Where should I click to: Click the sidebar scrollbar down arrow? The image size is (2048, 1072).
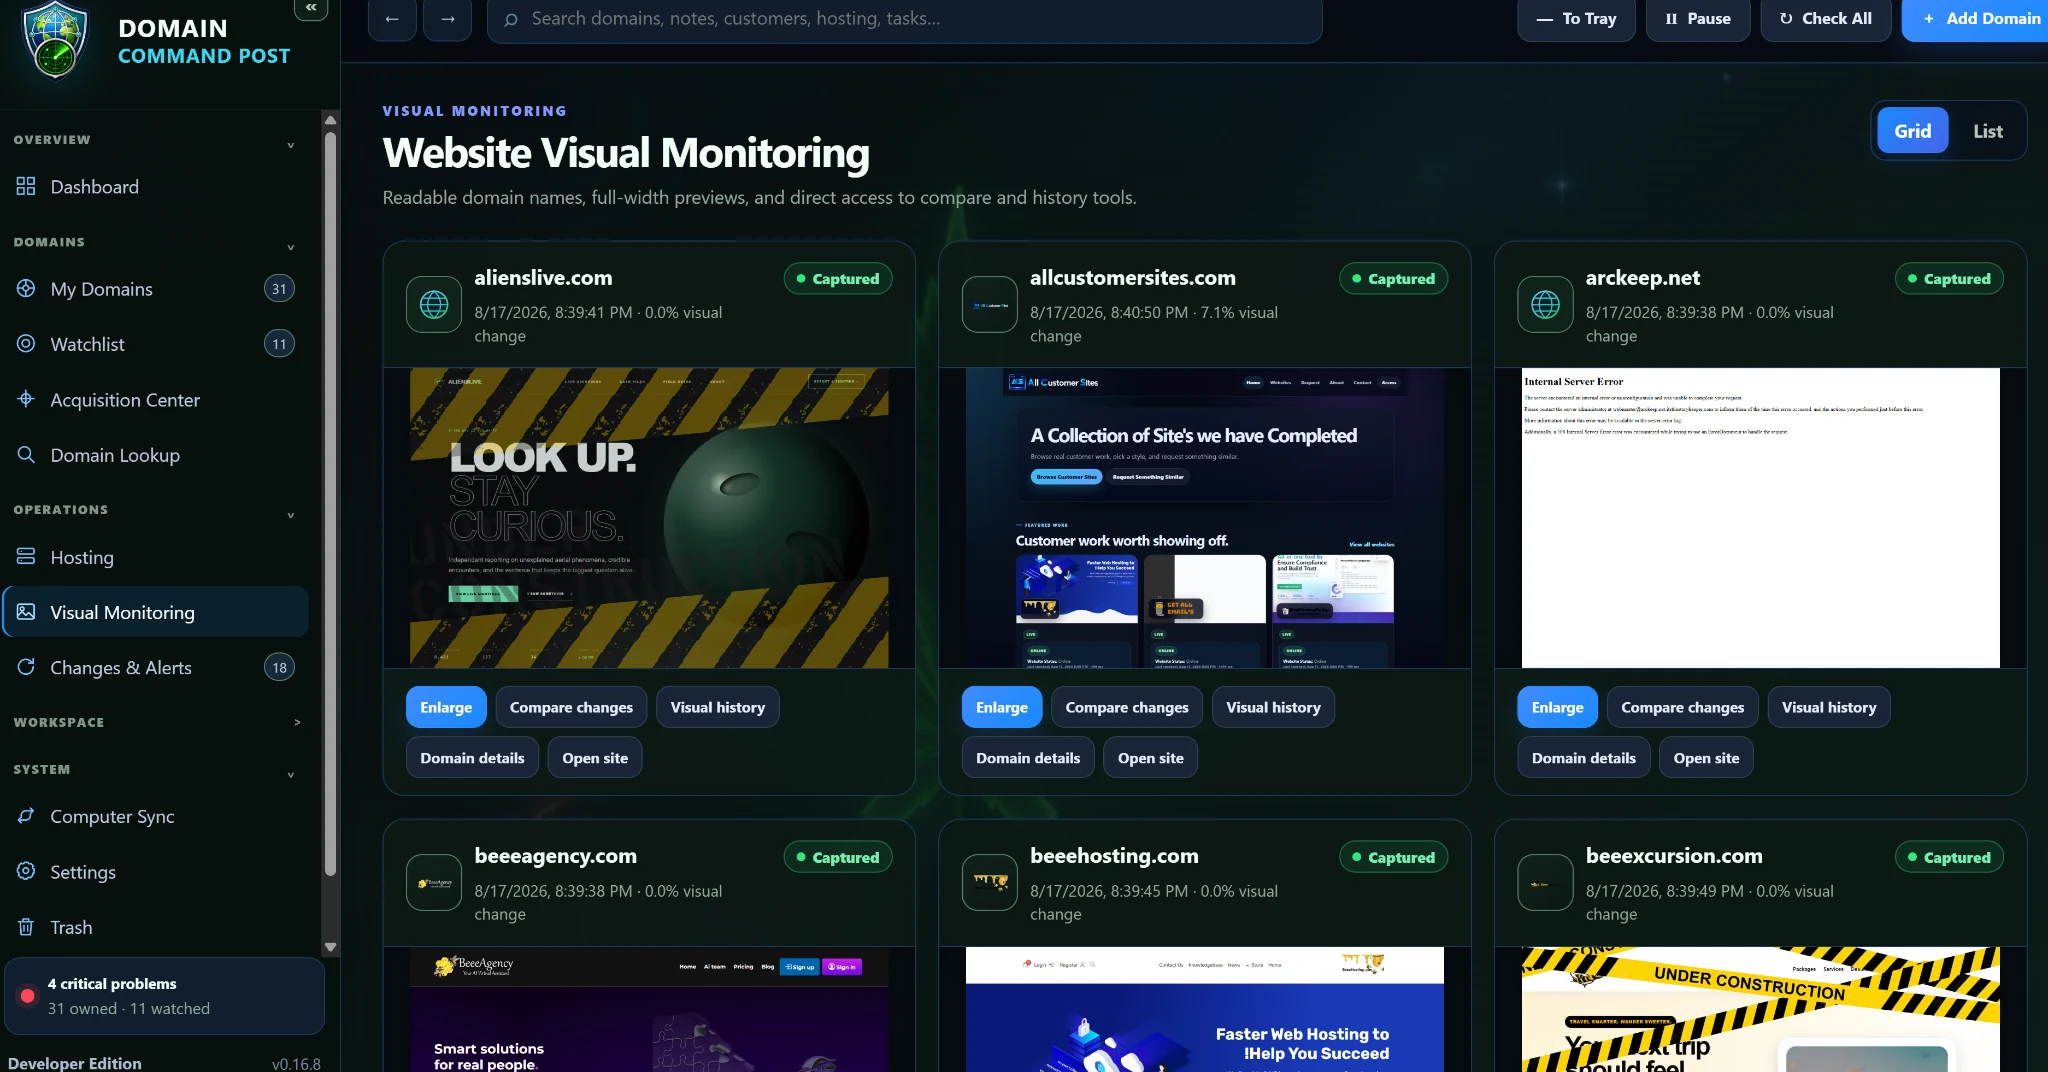point(330,946)
